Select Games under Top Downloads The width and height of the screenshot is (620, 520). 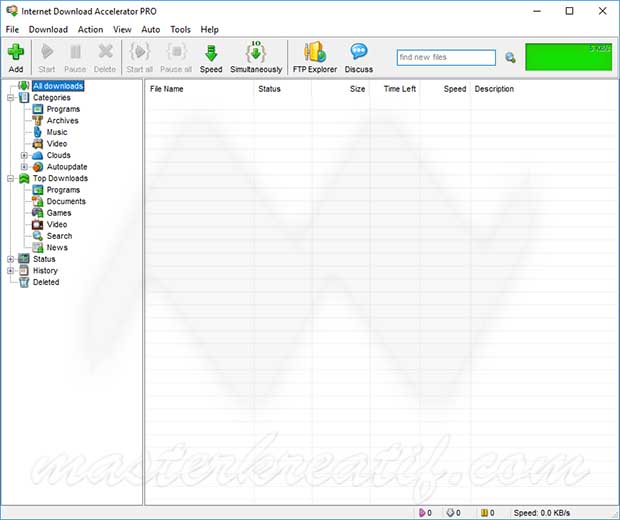click(59, 213)
